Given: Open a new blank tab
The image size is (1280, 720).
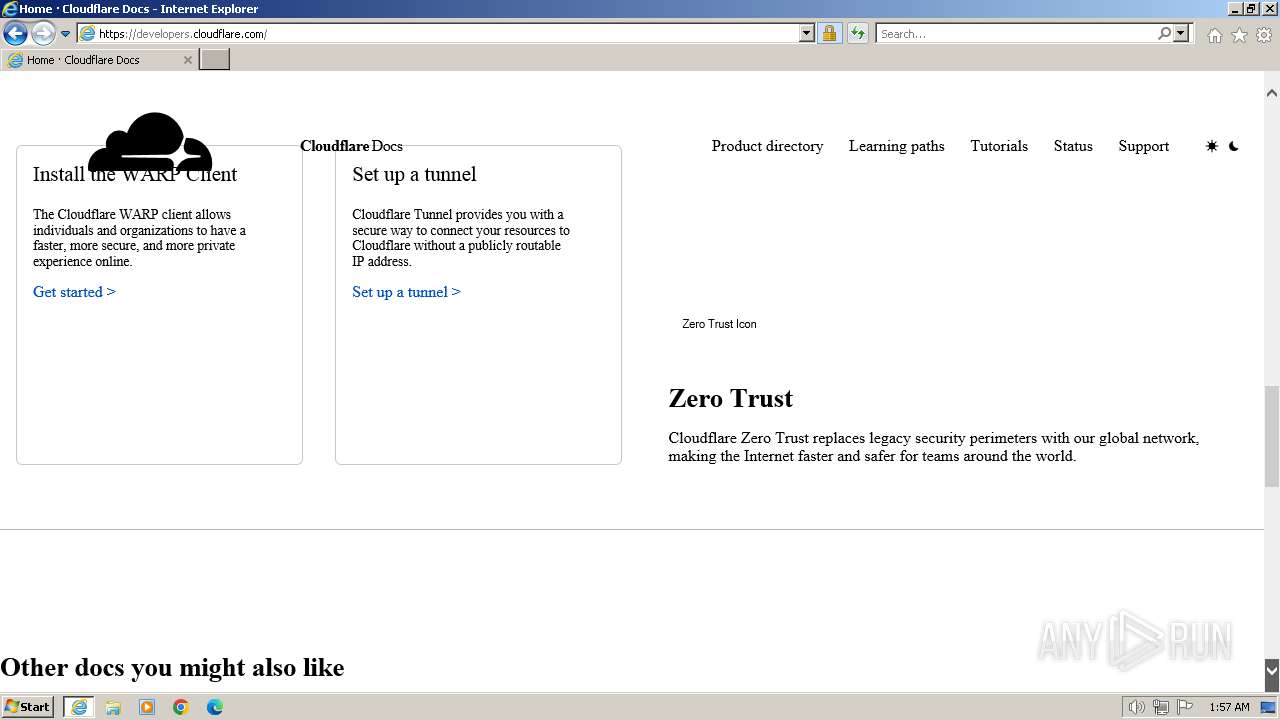Looking at the screenshot, I should (214, 60).
